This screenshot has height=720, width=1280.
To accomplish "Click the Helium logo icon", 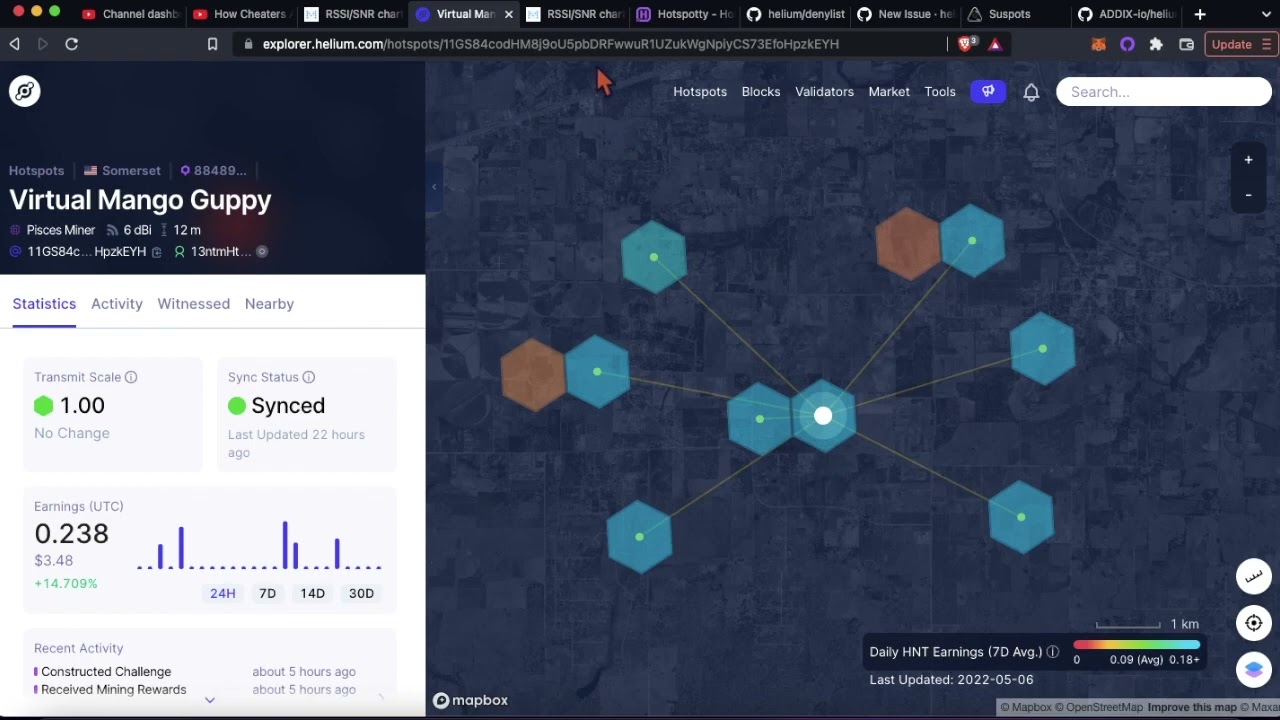I will (25, 91).
